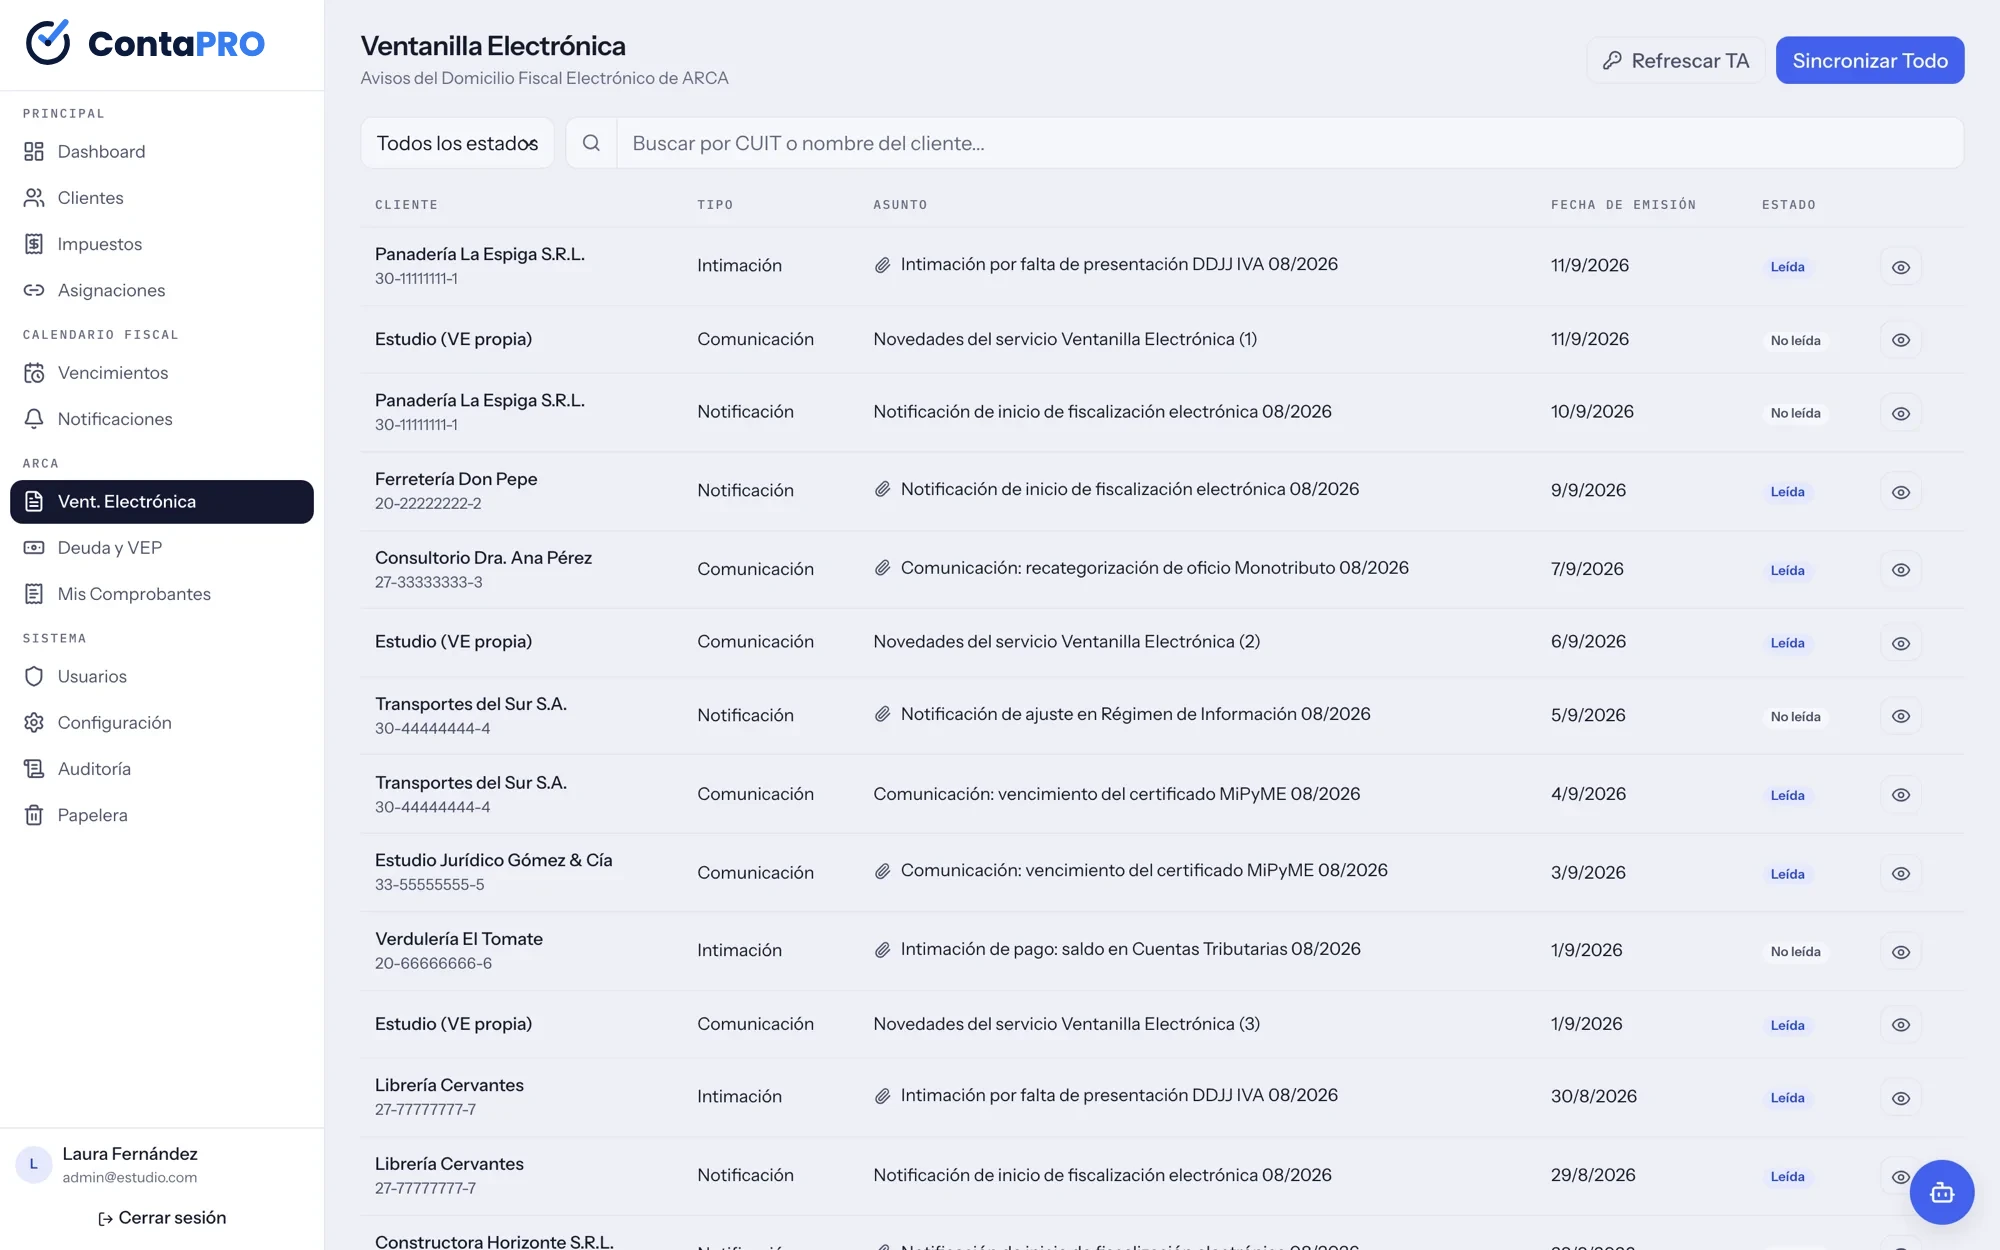Image resolution: width=2000 pixels, height=1250 pixels.
Task: Open Dashboard in the sidebar
Action: 162,151
